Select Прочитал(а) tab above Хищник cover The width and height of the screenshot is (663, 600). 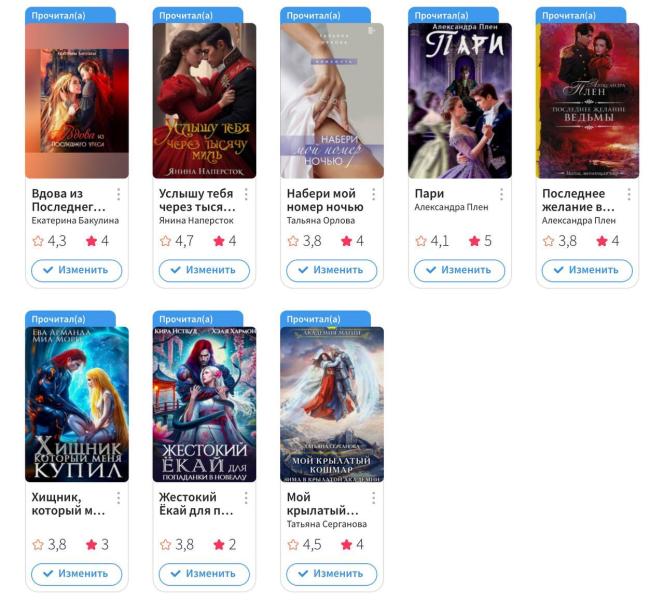coord(70,319)
